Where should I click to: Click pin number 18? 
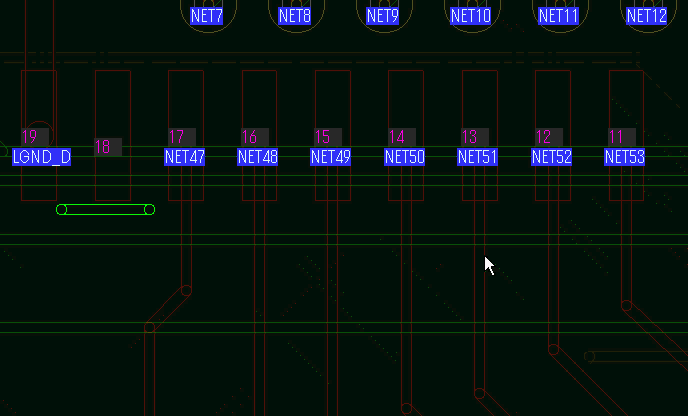(108, 147)
